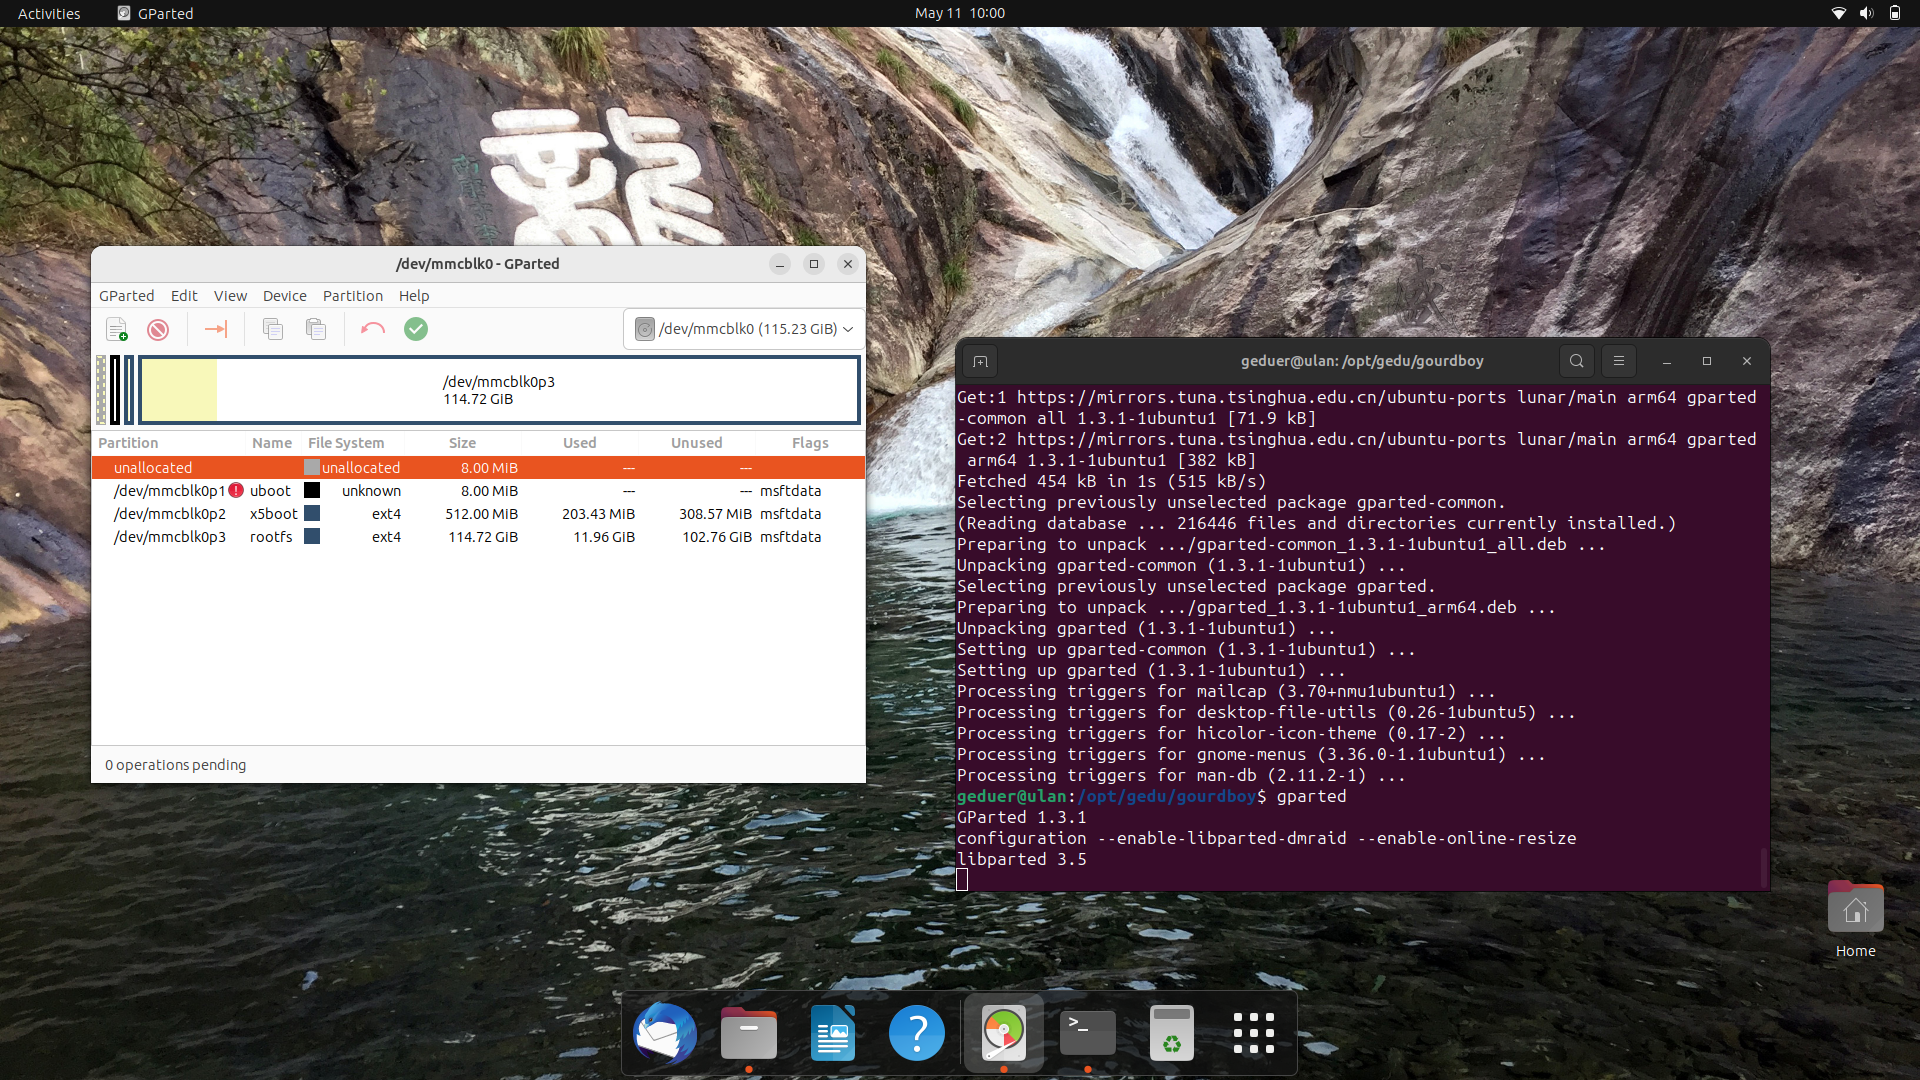Click the 0 operations pending status text
1920x1080 pixels.
coord(176,765)
